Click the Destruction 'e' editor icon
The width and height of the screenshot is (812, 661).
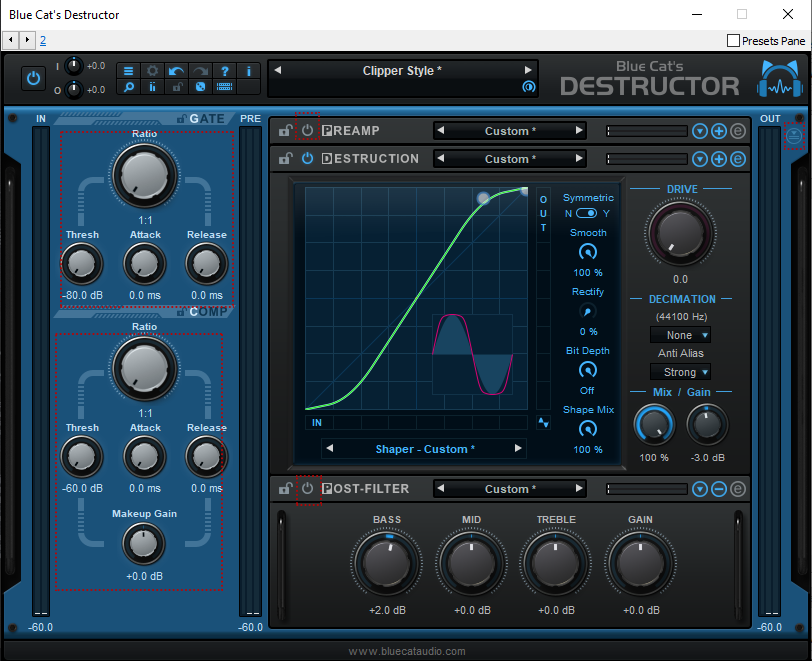click(x=738, y=159)
